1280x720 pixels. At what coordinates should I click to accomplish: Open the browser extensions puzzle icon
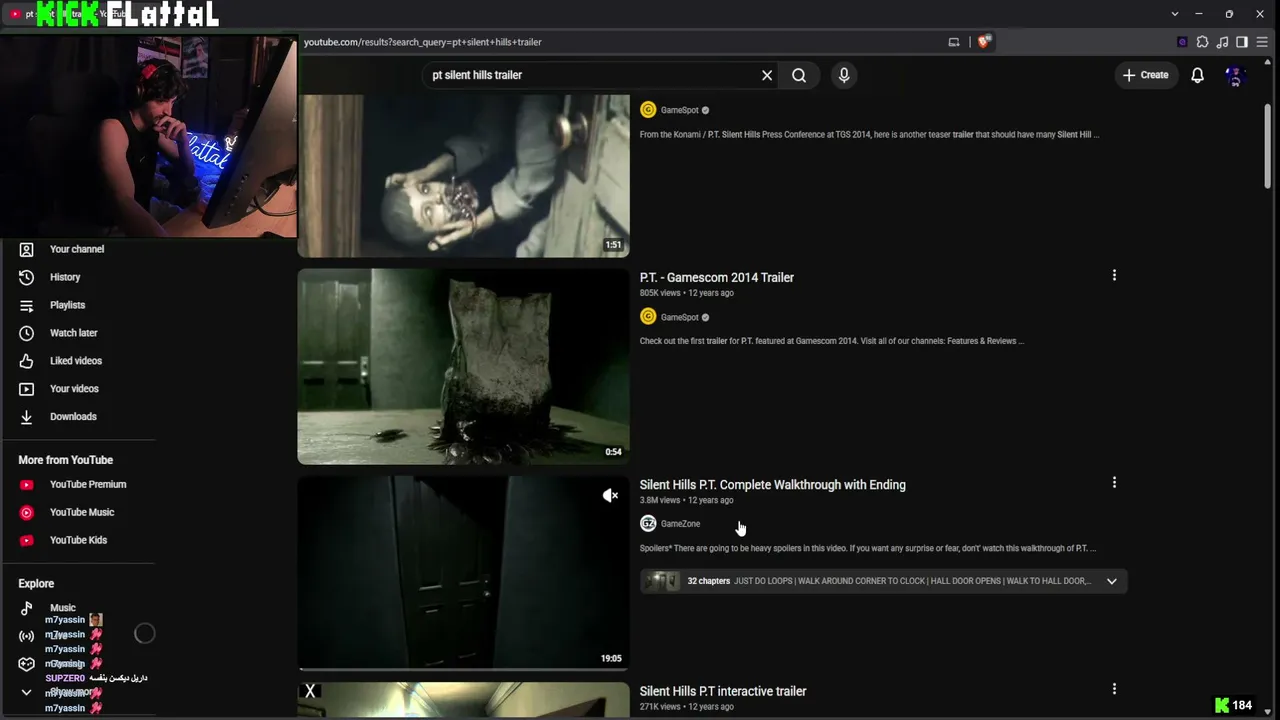coord(1202,42)
